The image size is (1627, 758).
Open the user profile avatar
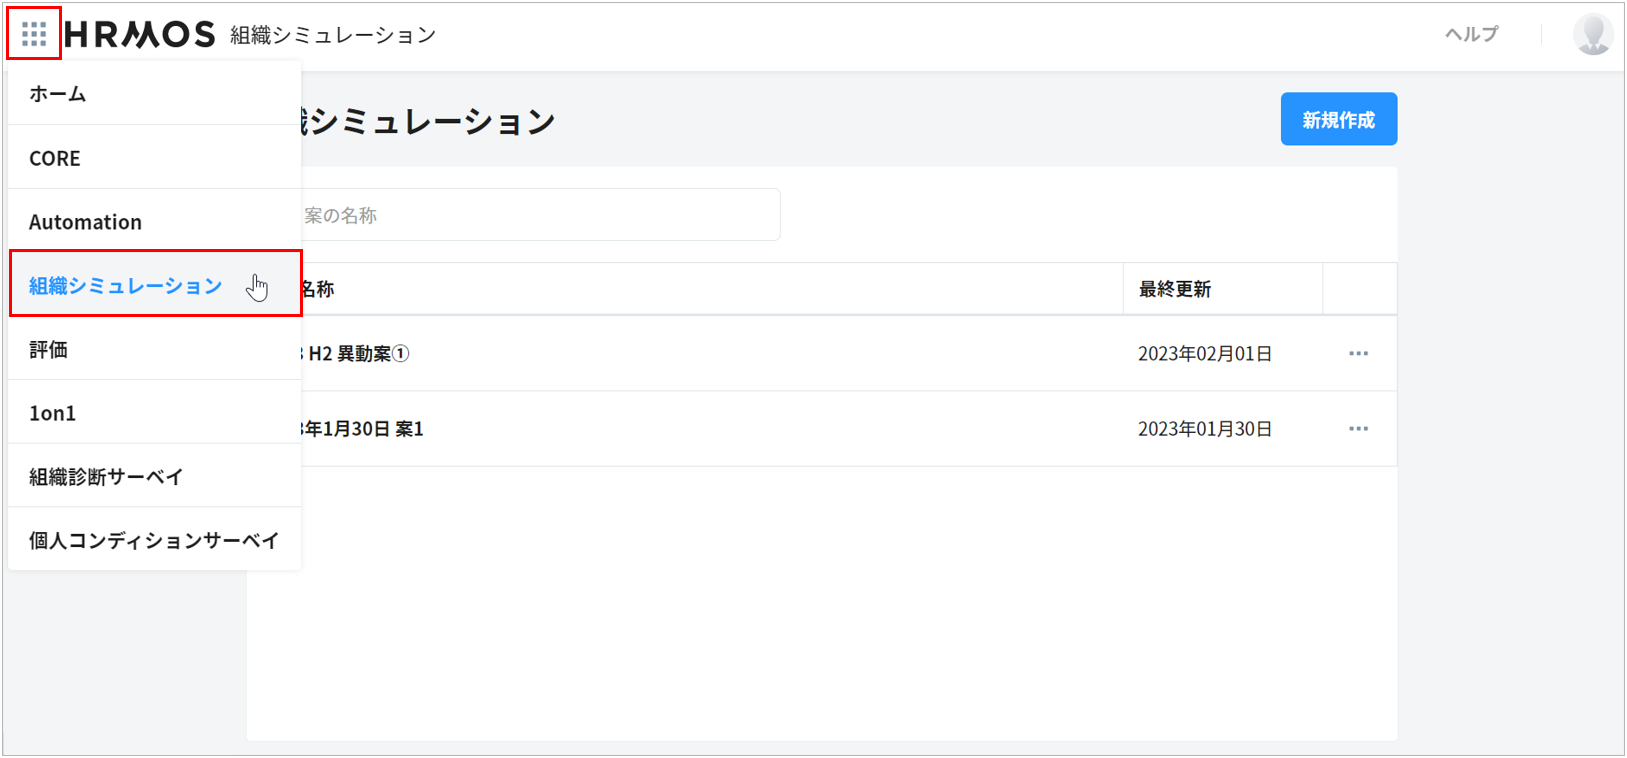click(x=1592, y=35)
